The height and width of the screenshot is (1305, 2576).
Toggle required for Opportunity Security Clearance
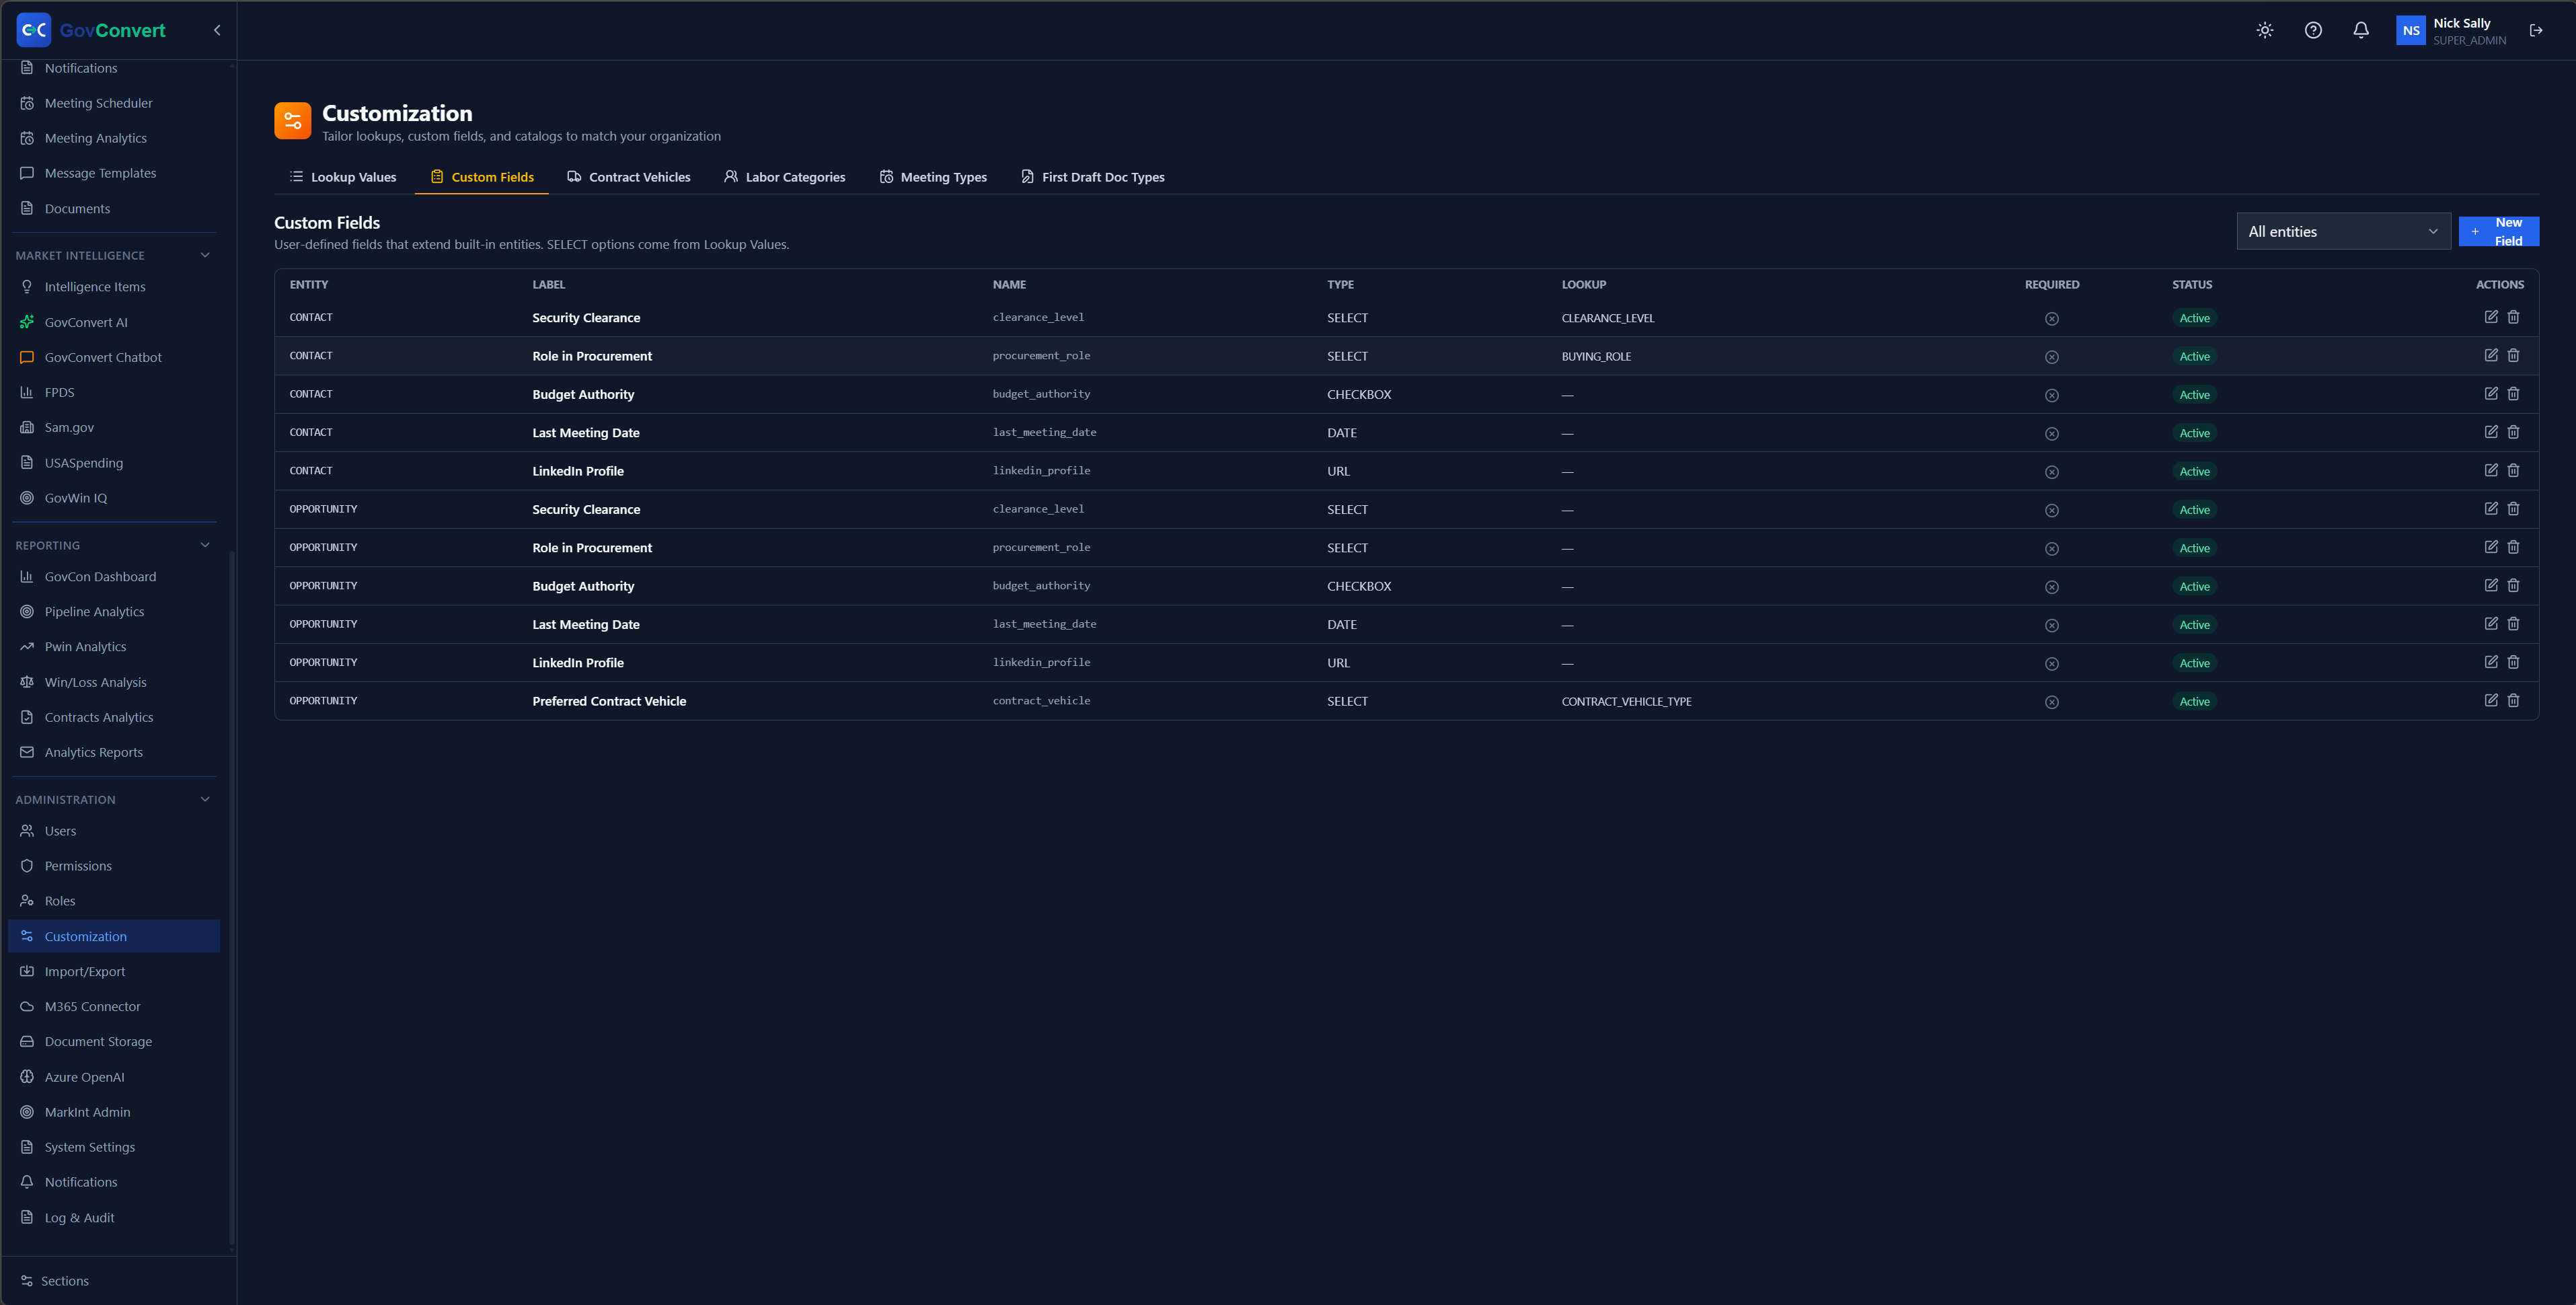point(2052,510)
